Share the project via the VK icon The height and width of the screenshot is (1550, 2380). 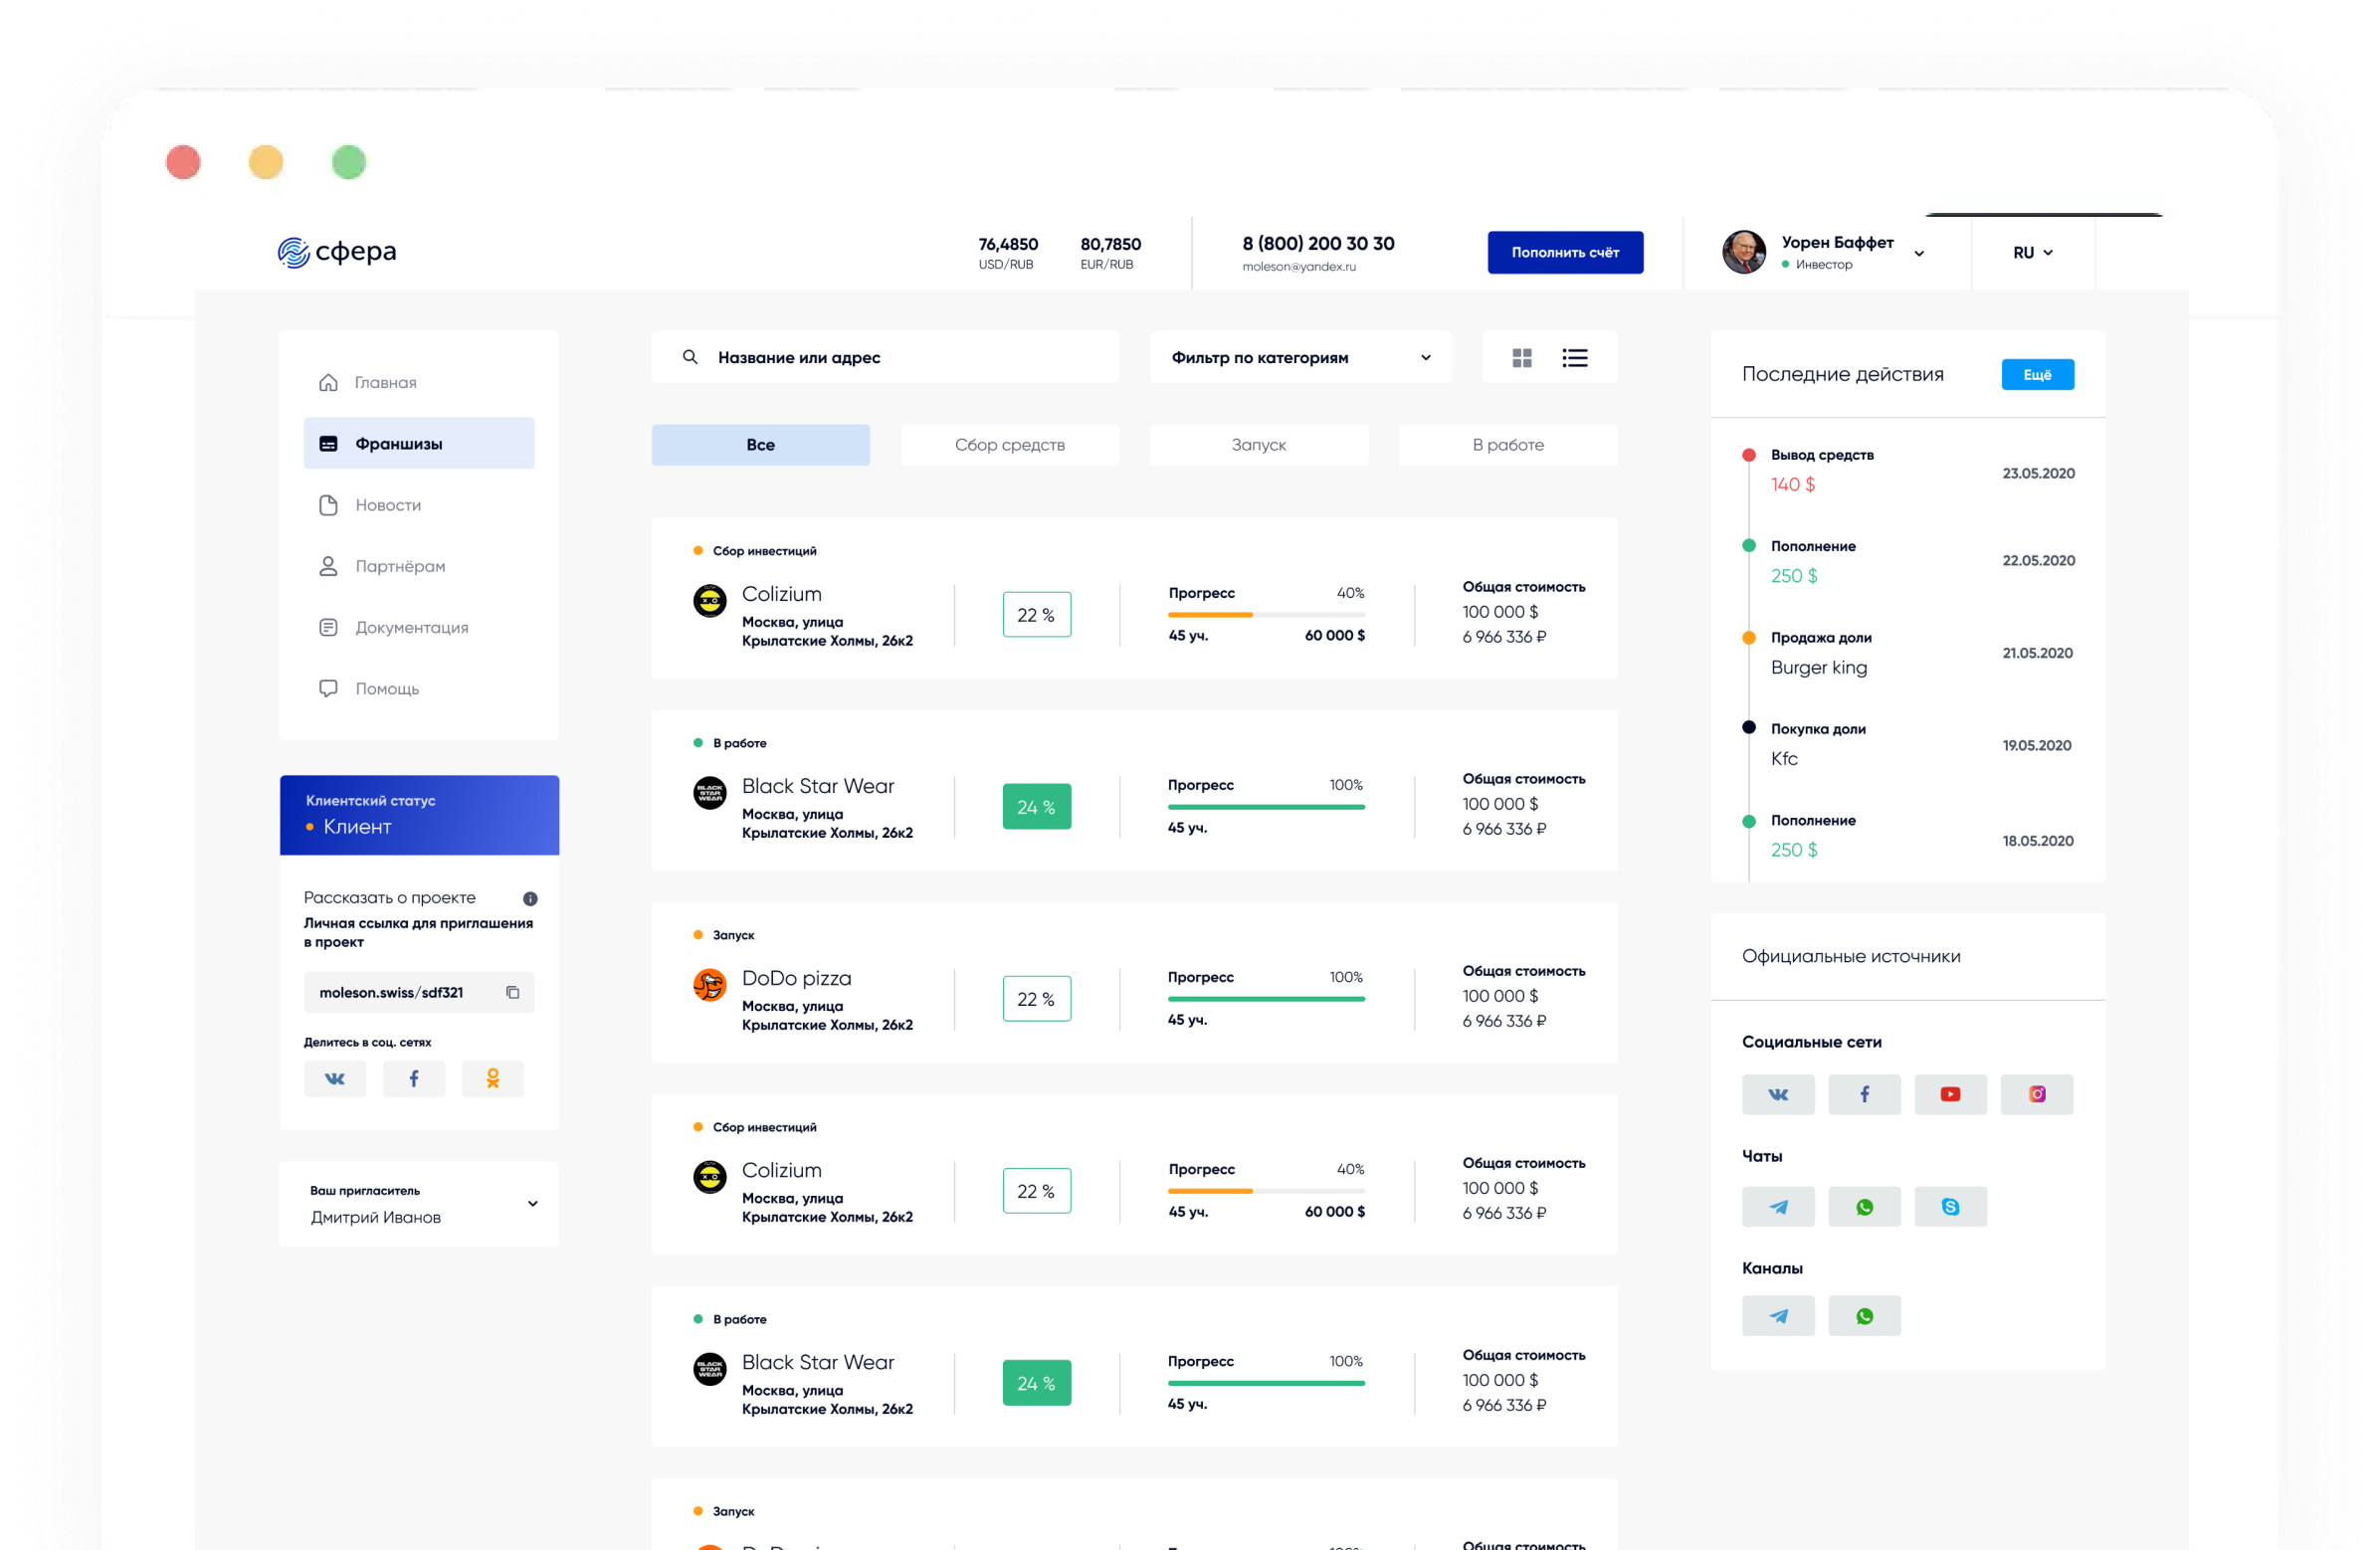click(334, 1078)
